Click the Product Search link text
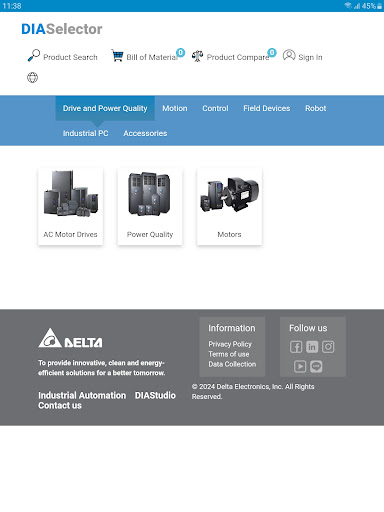The image size is (384, 512). pos(70,57)
